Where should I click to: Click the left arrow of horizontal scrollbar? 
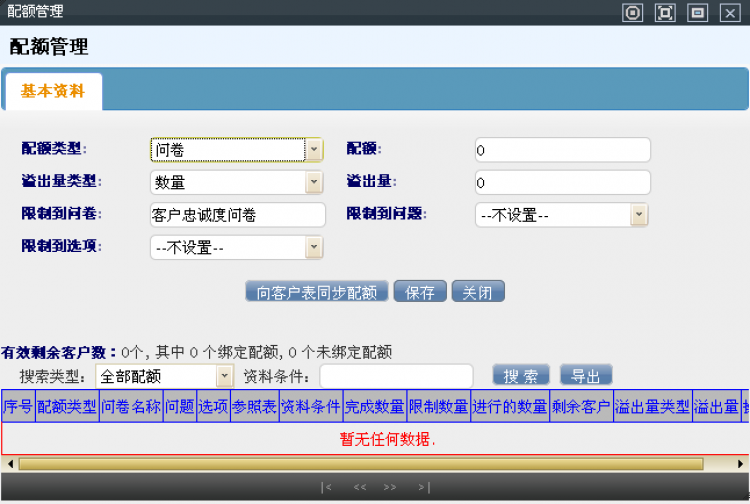(x=11, y=464)
